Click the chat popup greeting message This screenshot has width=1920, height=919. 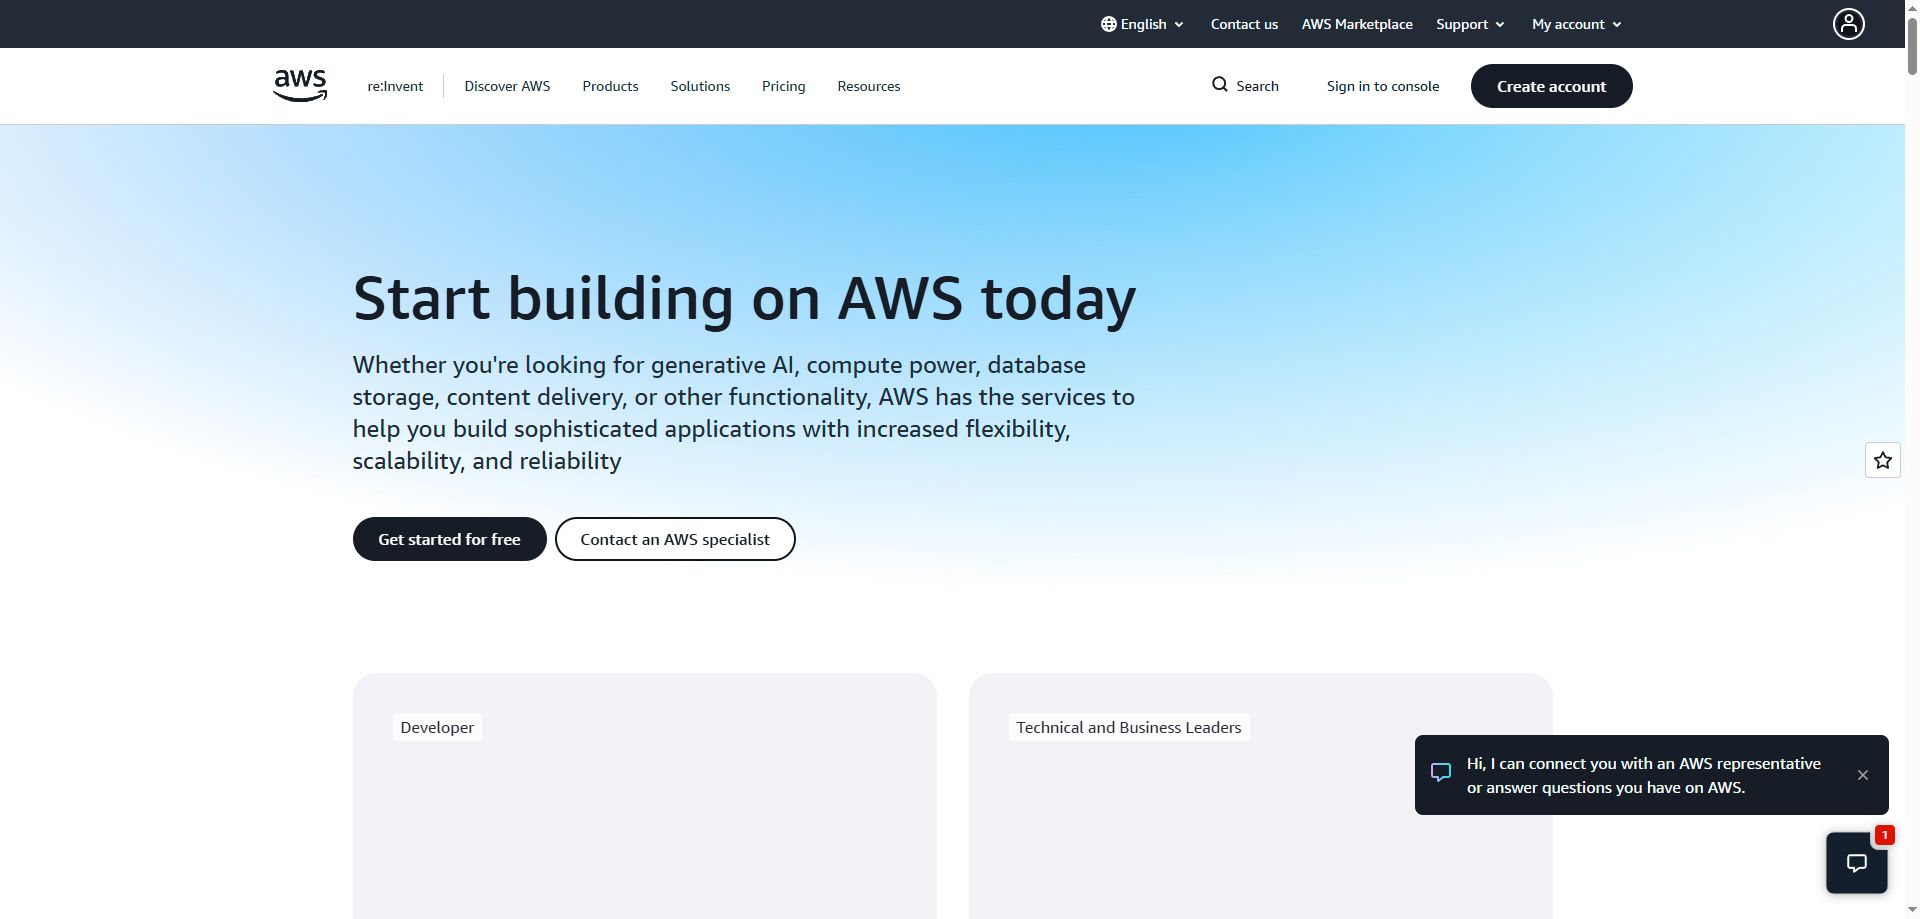point(1643,775)
